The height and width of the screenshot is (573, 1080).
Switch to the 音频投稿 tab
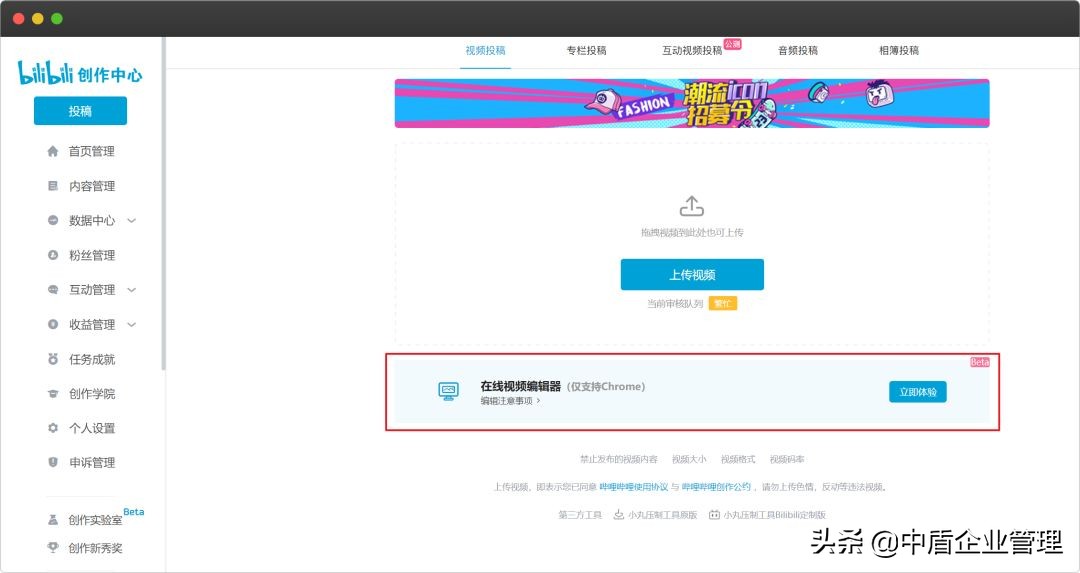[x=798, y=50]
